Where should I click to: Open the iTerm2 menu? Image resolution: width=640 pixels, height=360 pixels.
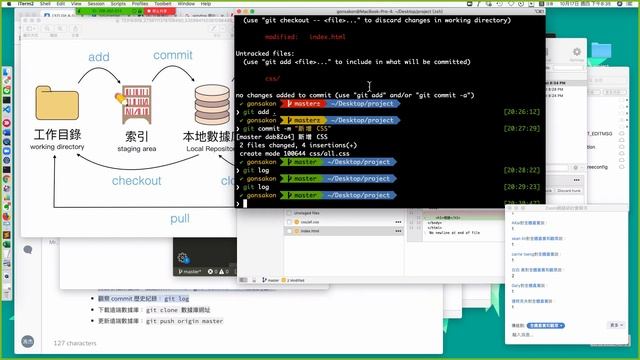coord(26,3)
